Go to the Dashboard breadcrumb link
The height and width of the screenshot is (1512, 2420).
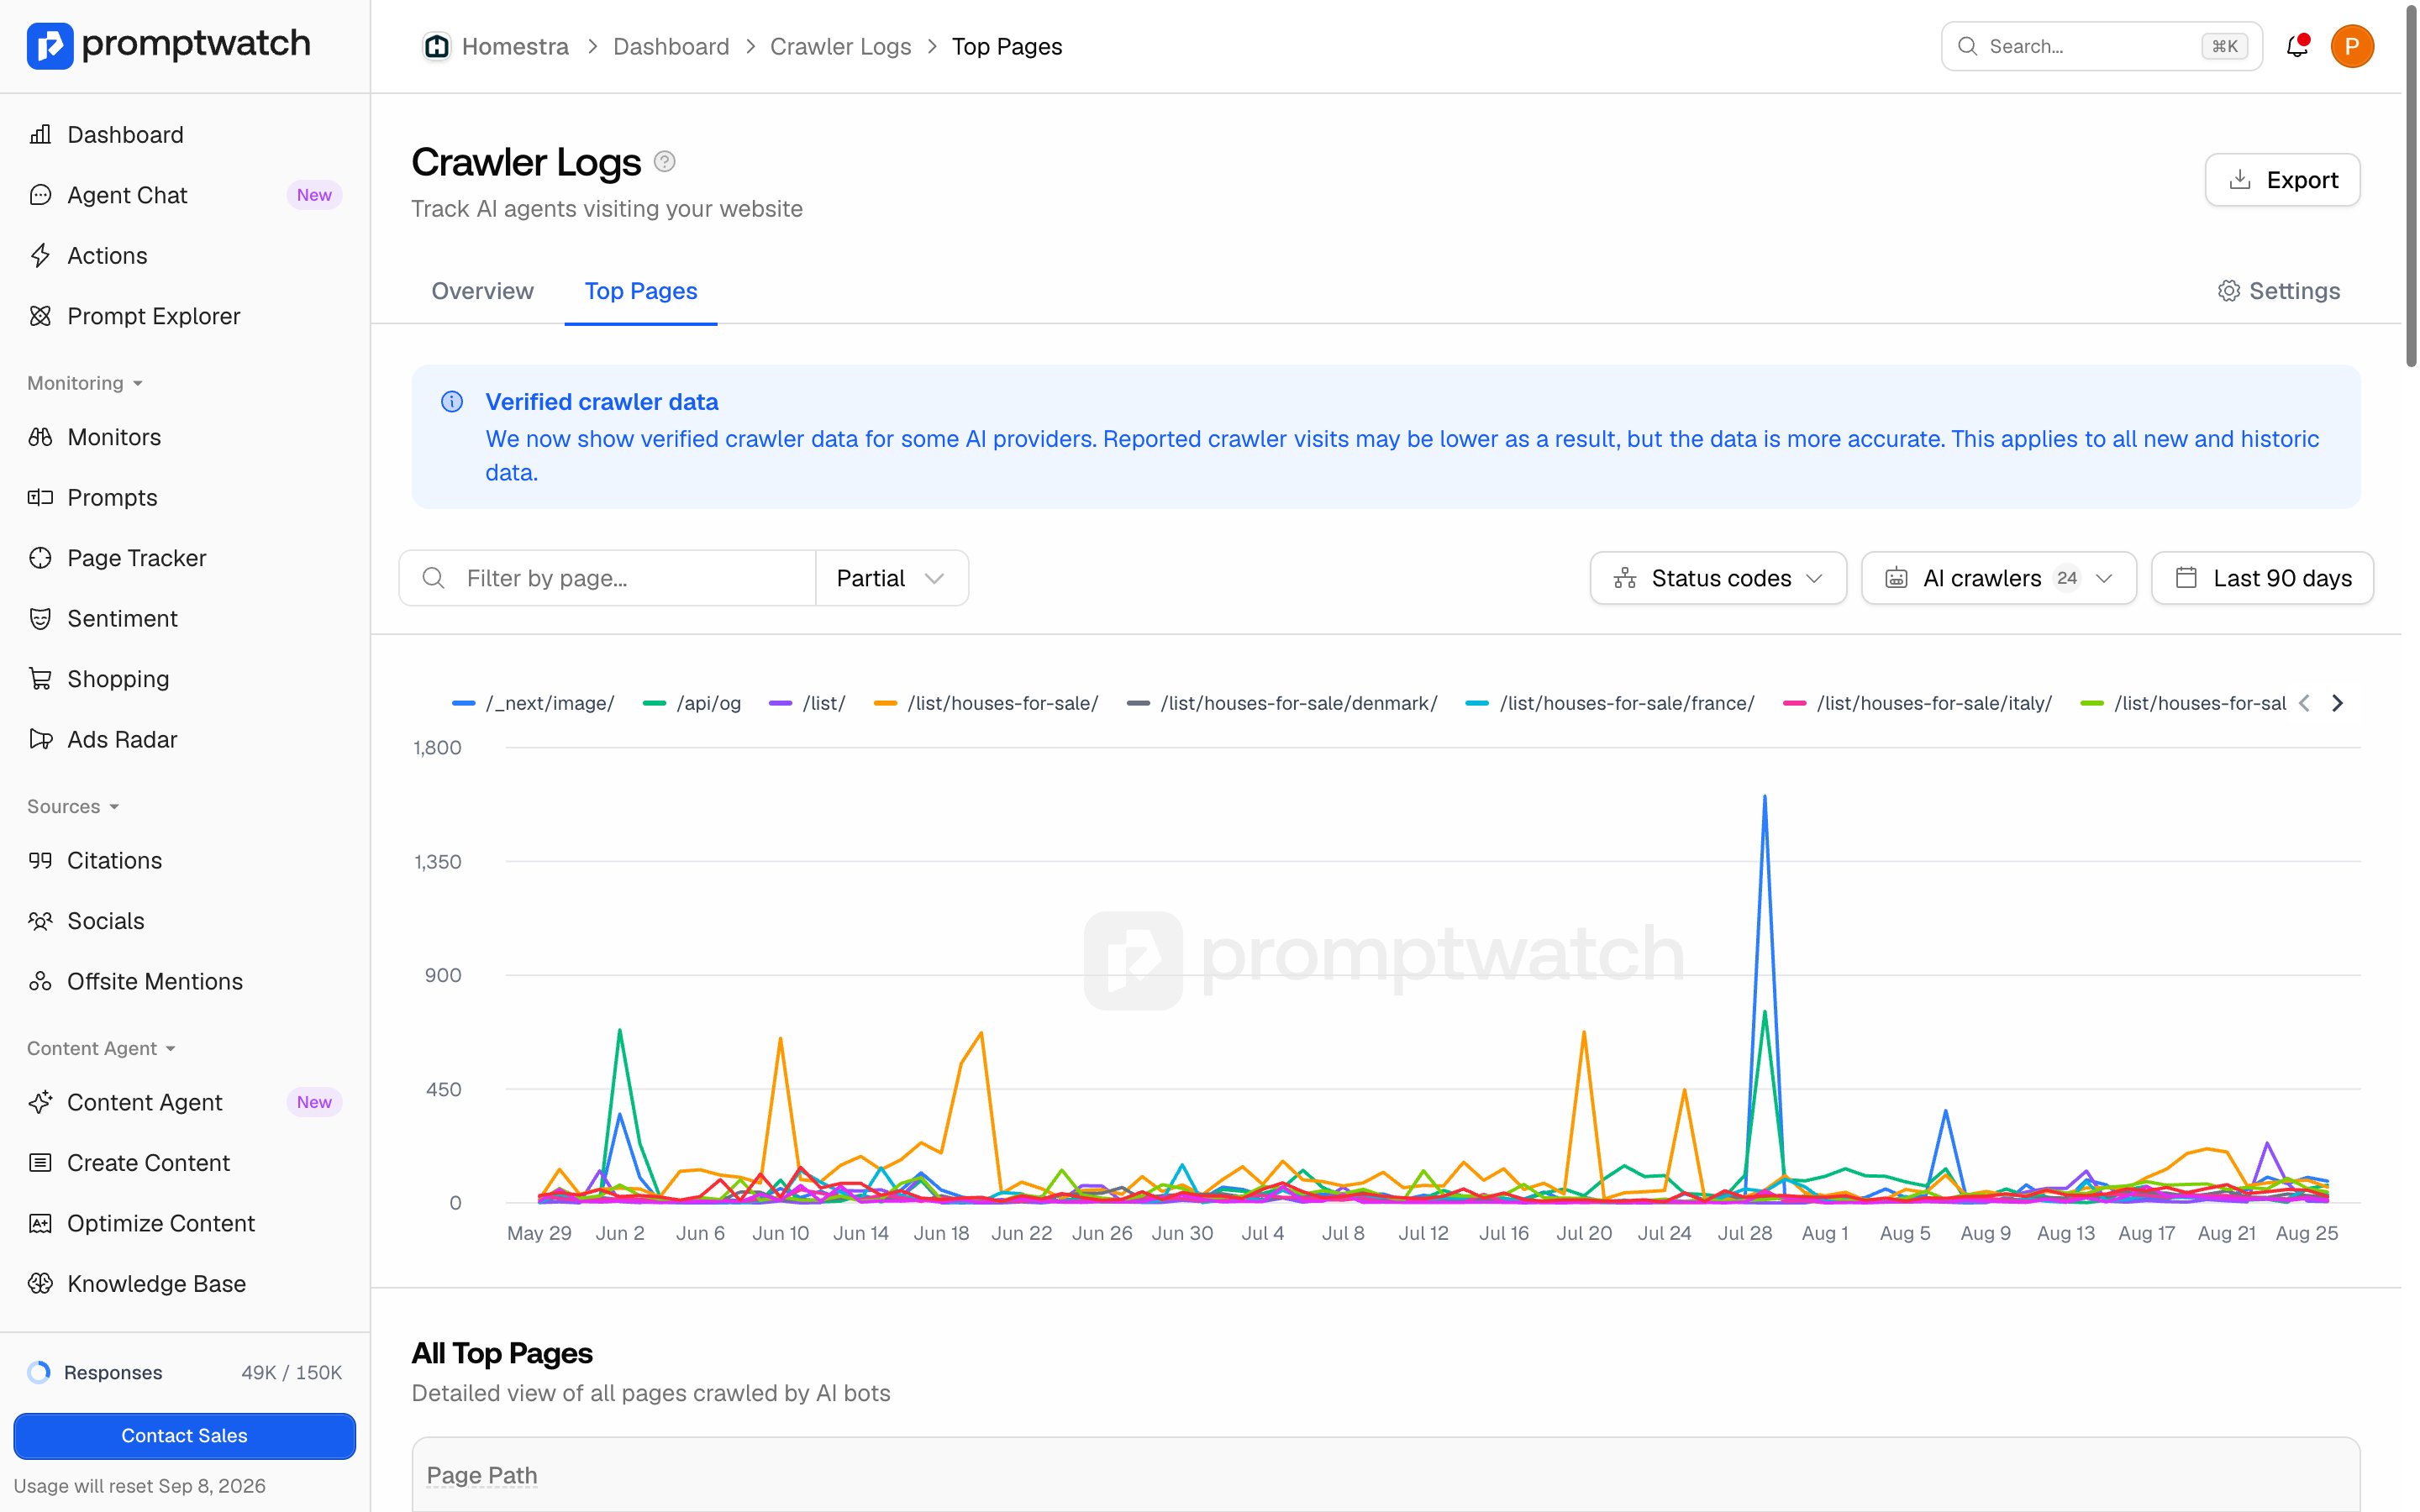[x=671, y=47]
